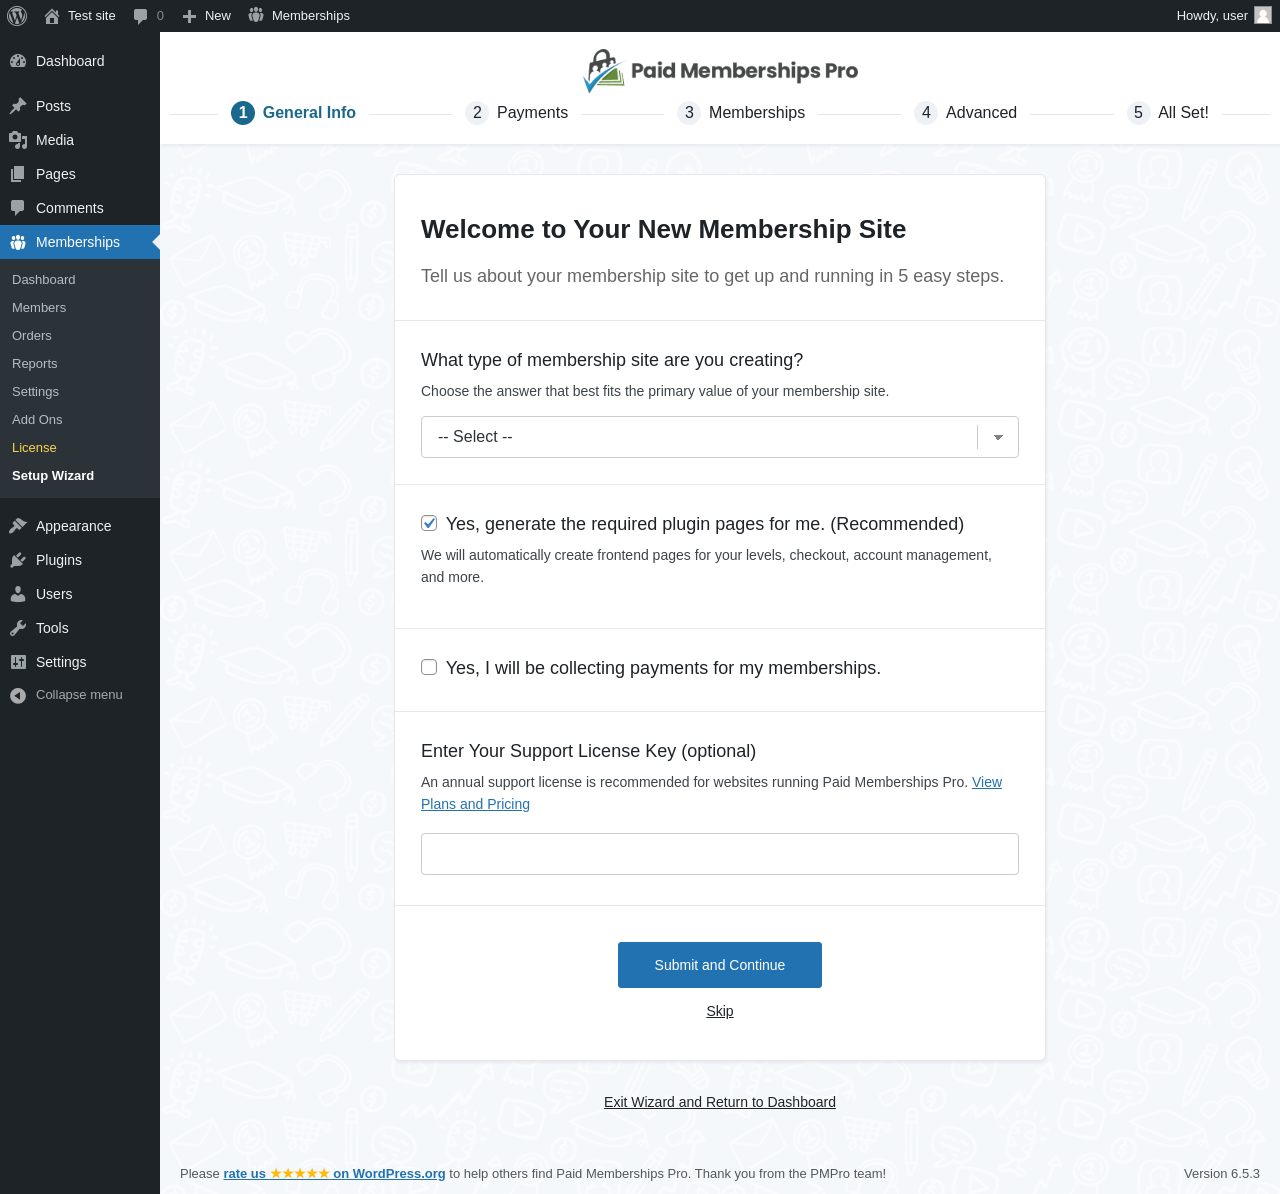The height and width of the screenshot is (1194, 1280).
Task: Select the General Info step label
Action: click(x=309, y=113)
